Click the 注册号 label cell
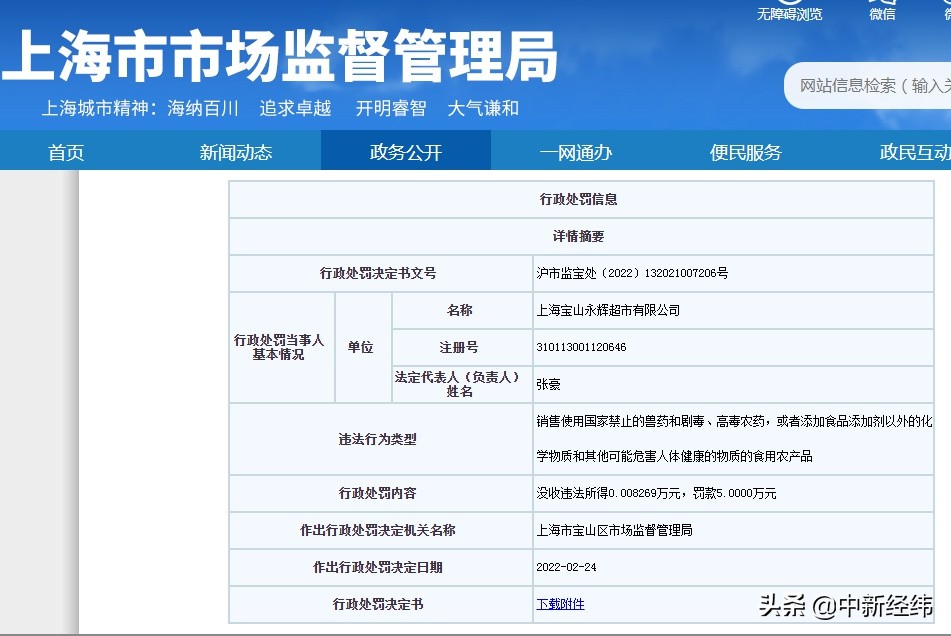This screenshot has width=951, height=636. [x=462, y=347]
